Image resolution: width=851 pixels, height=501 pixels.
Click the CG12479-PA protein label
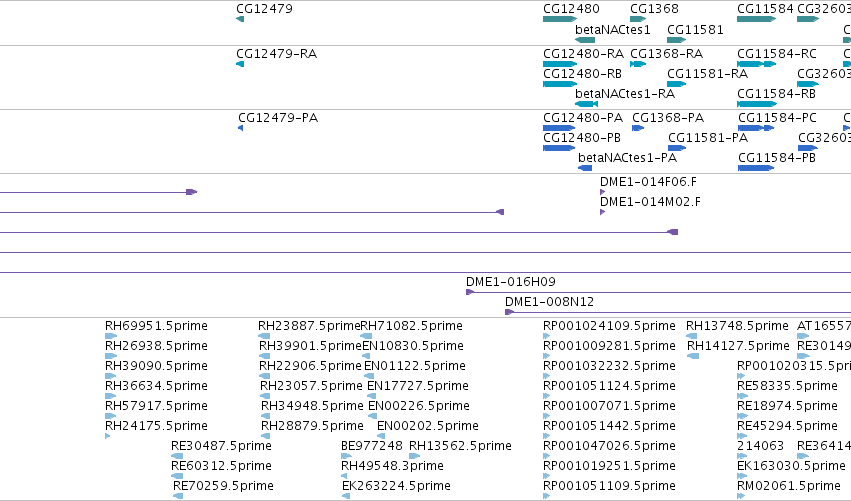278,118
